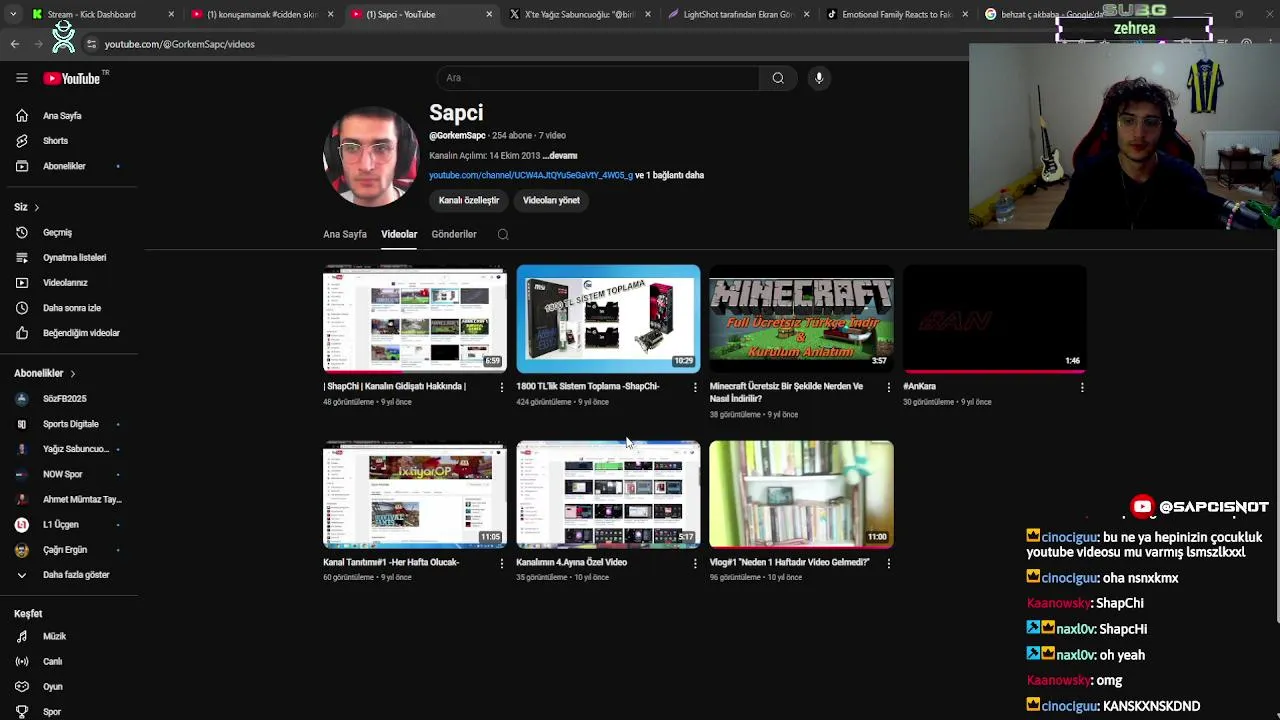The width and height of the screenshot is (1280, 720).
Task: Open Shorts in the sidebar
Action: [x=55, y=141]
